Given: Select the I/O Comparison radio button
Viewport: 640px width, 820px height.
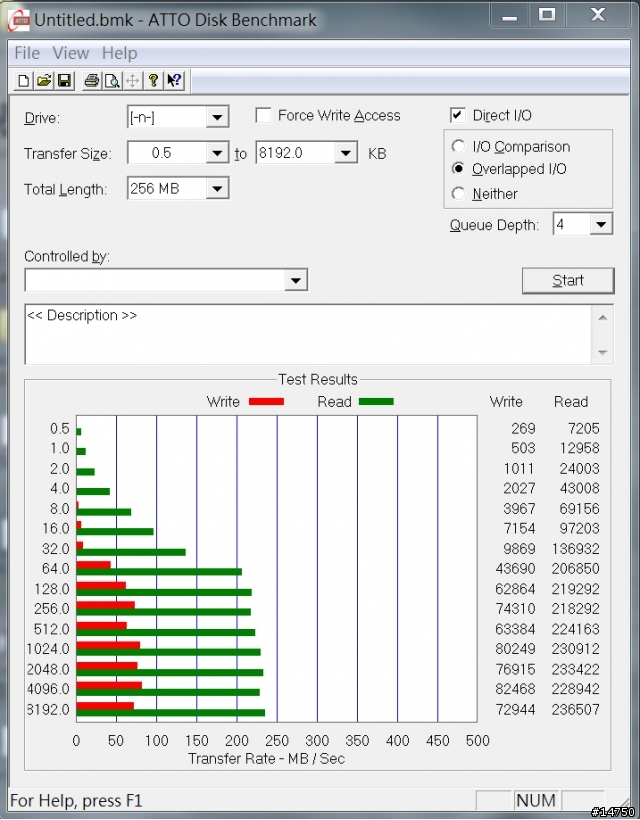Looking at the screenshot, I should point(459,146).
